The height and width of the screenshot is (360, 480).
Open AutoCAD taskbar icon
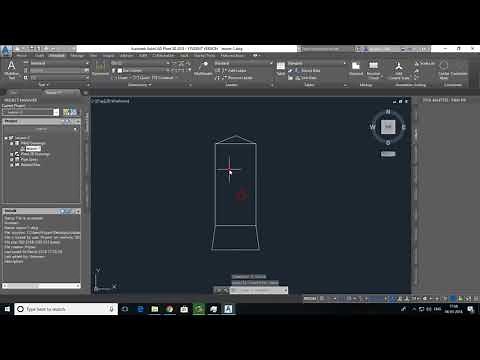click(228, 309)
